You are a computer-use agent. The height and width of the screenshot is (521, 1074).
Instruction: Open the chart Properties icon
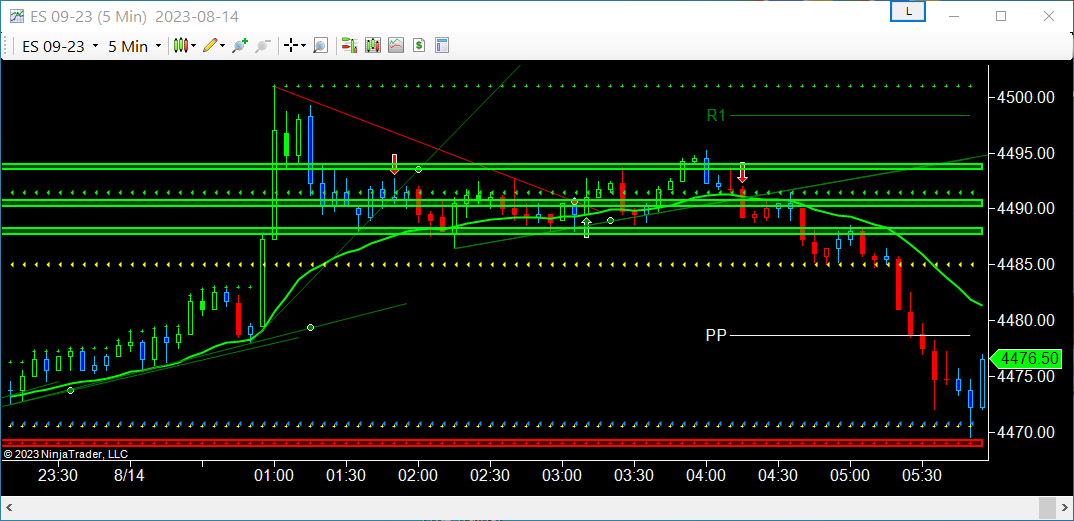(x=442, y=46)
